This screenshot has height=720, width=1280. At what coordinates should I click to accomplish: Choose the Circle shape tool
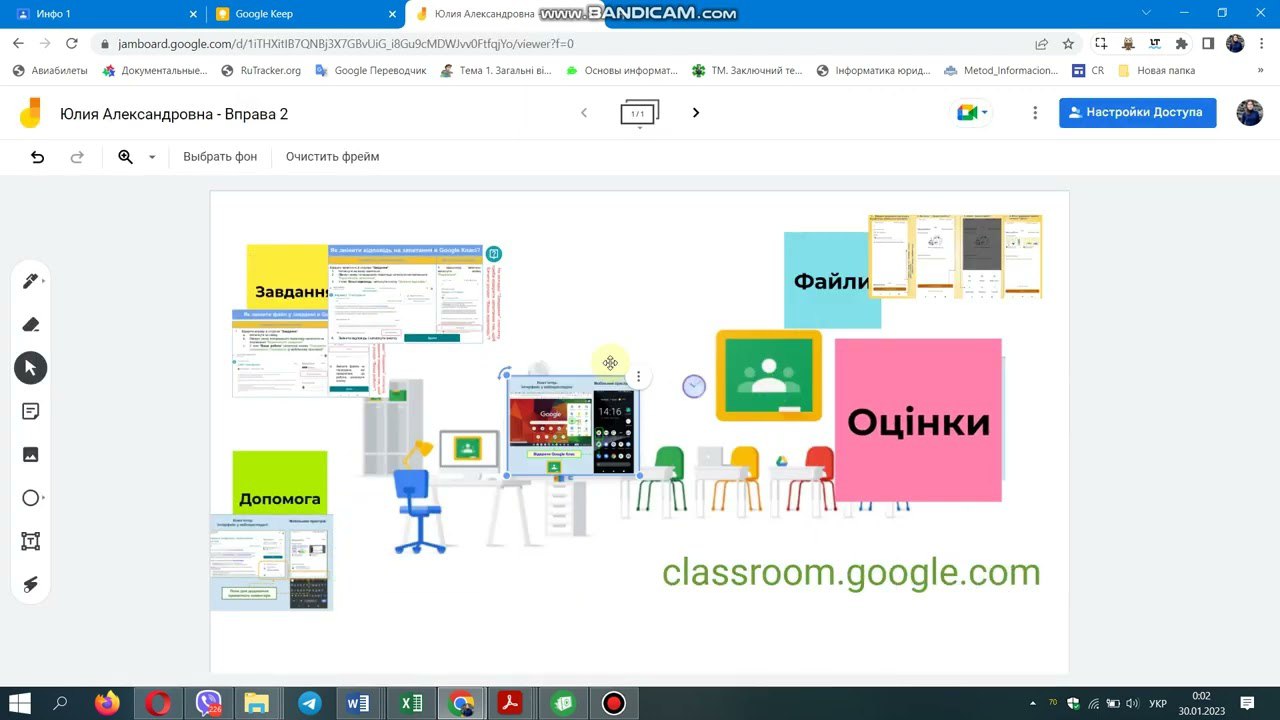(31, 498)
